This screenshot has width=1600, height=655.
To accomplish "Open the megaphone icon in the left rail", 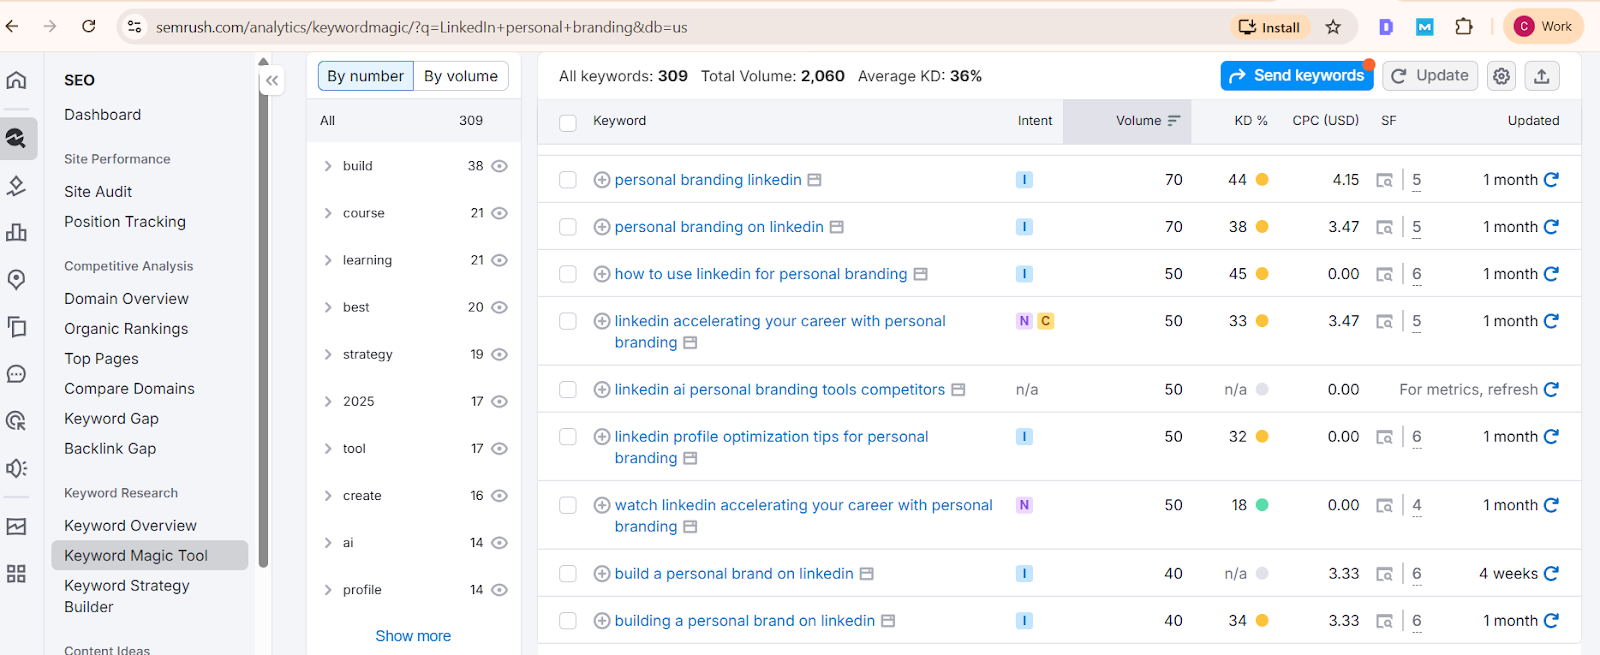I will 17,468.
